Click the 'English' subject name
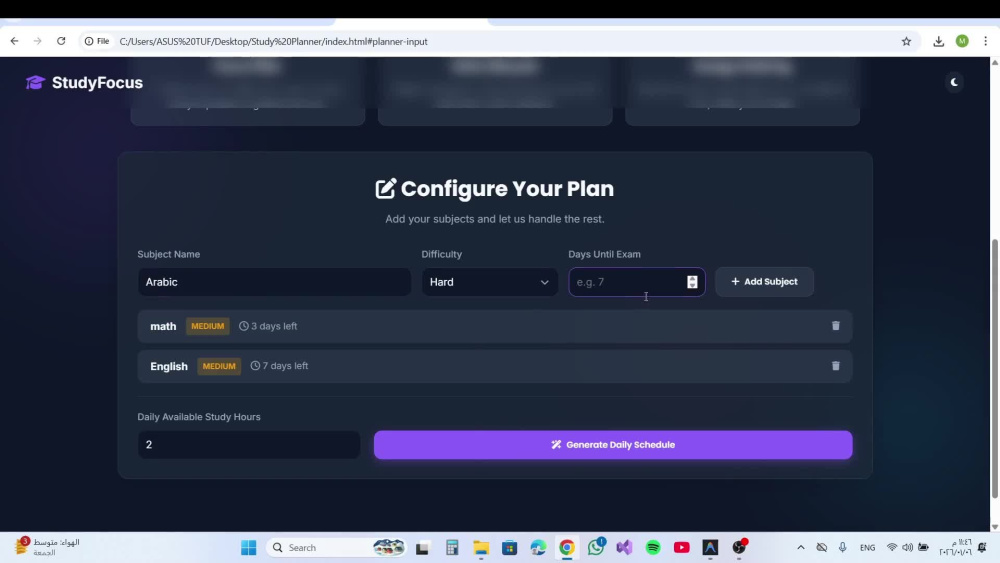 click(x=169, y=366)
